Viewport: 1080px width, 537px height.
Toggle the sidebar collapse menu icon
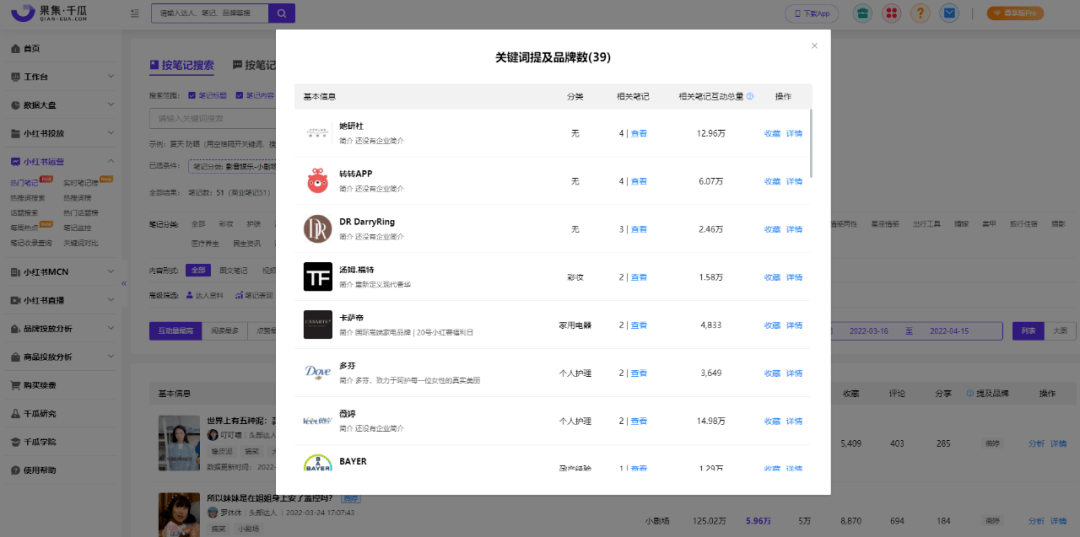(x=135, y=13)
